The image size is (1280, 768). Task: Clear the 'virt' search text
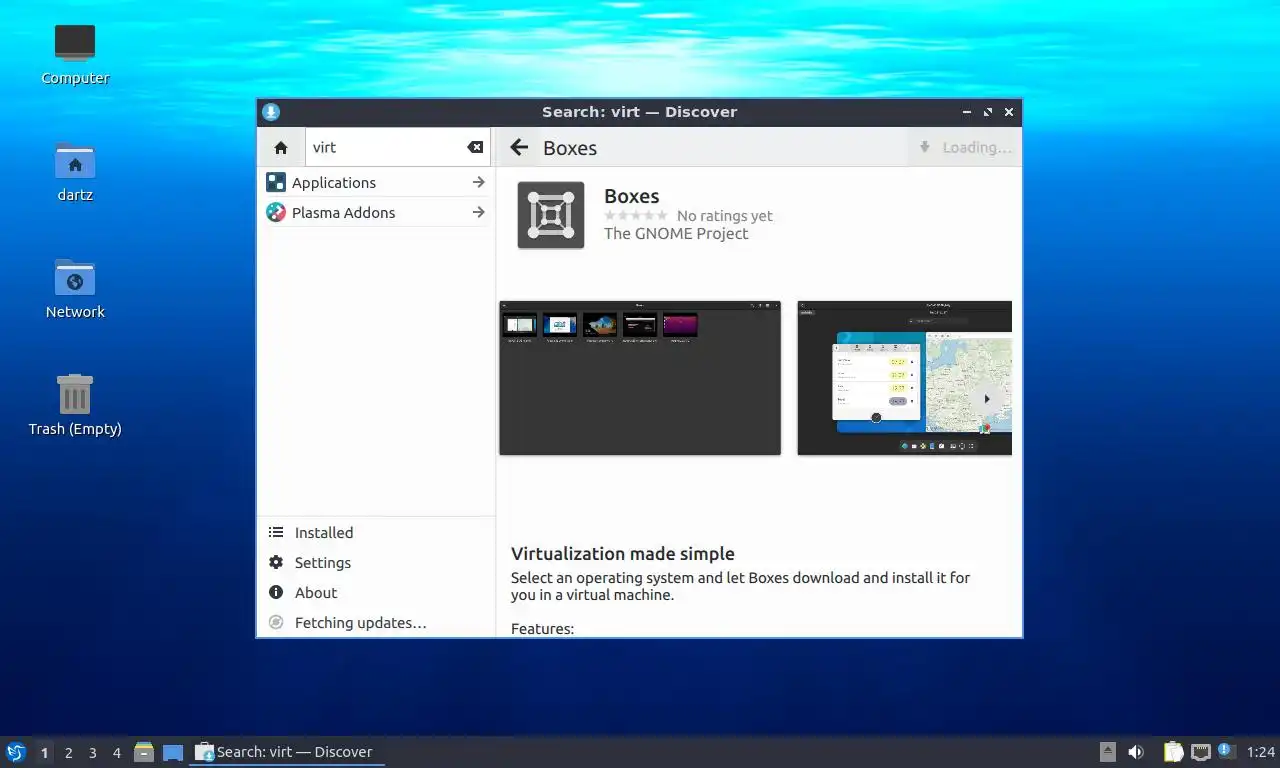pos(475,147)
